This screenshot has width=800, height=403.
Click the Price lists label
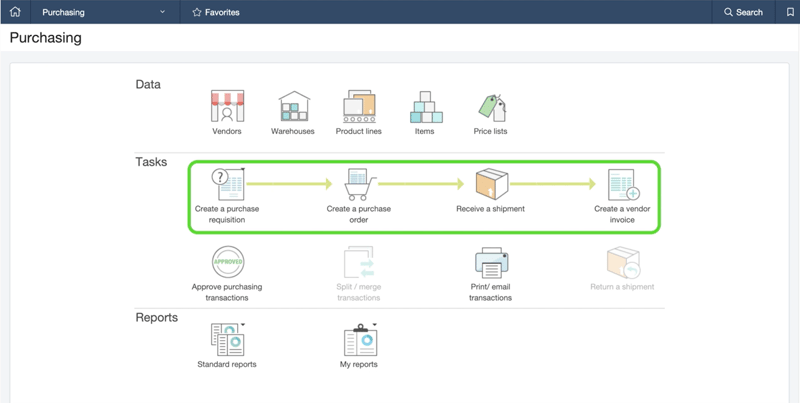pyautogui.click(x=490, y=131)
